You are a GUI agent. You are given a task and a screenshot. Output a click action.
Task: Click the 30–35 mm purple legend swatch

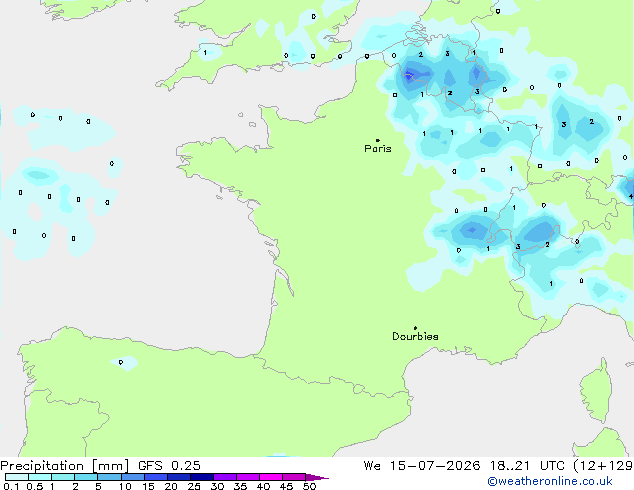(224, 477)
